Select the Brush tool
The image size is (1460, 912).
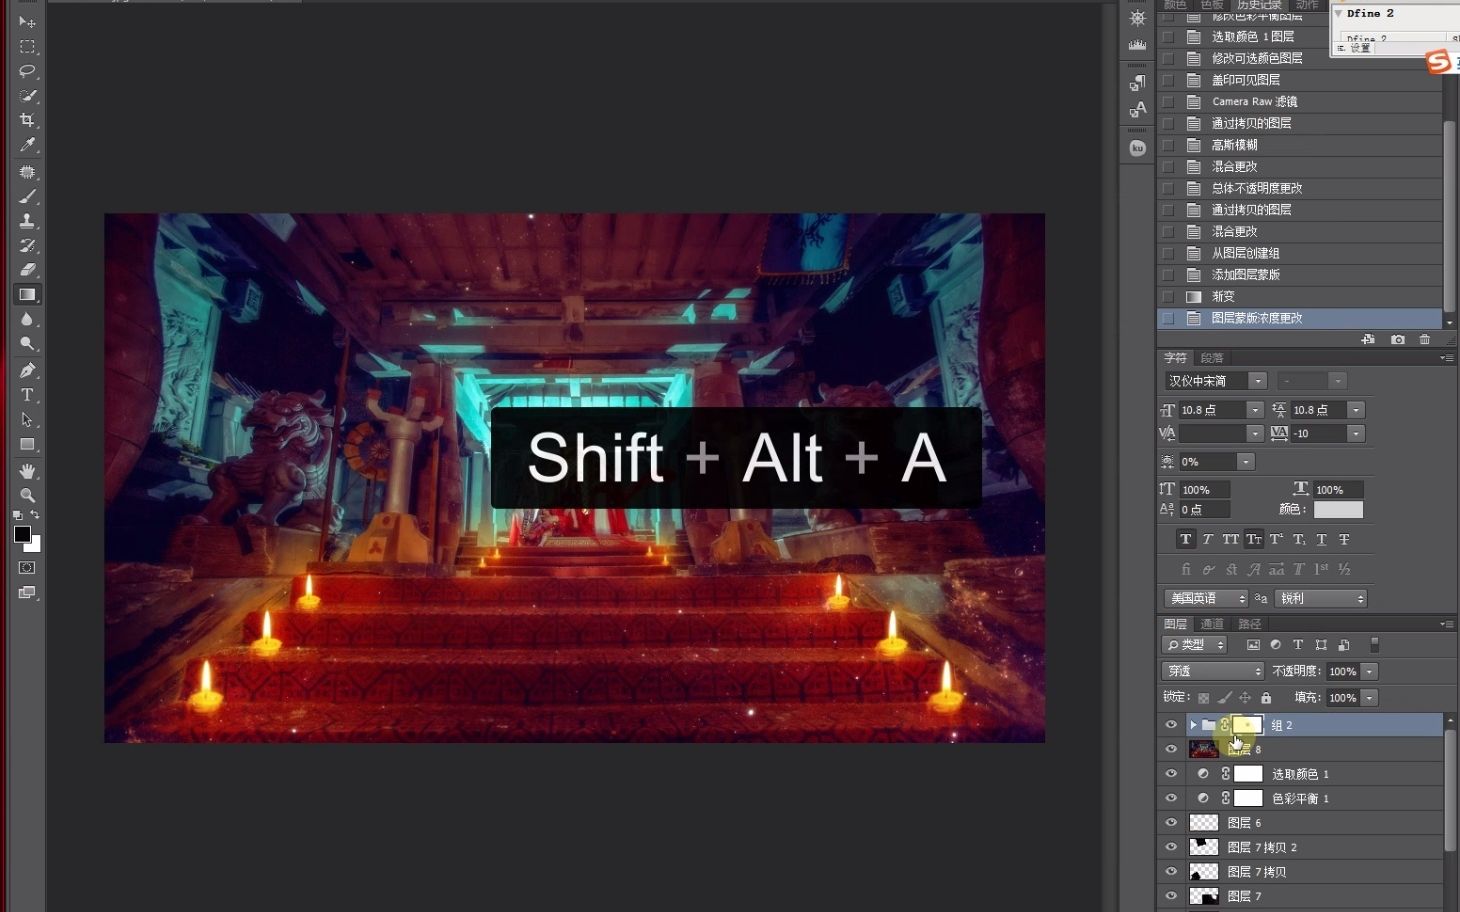pyautogui.click(x=27, y=196)
